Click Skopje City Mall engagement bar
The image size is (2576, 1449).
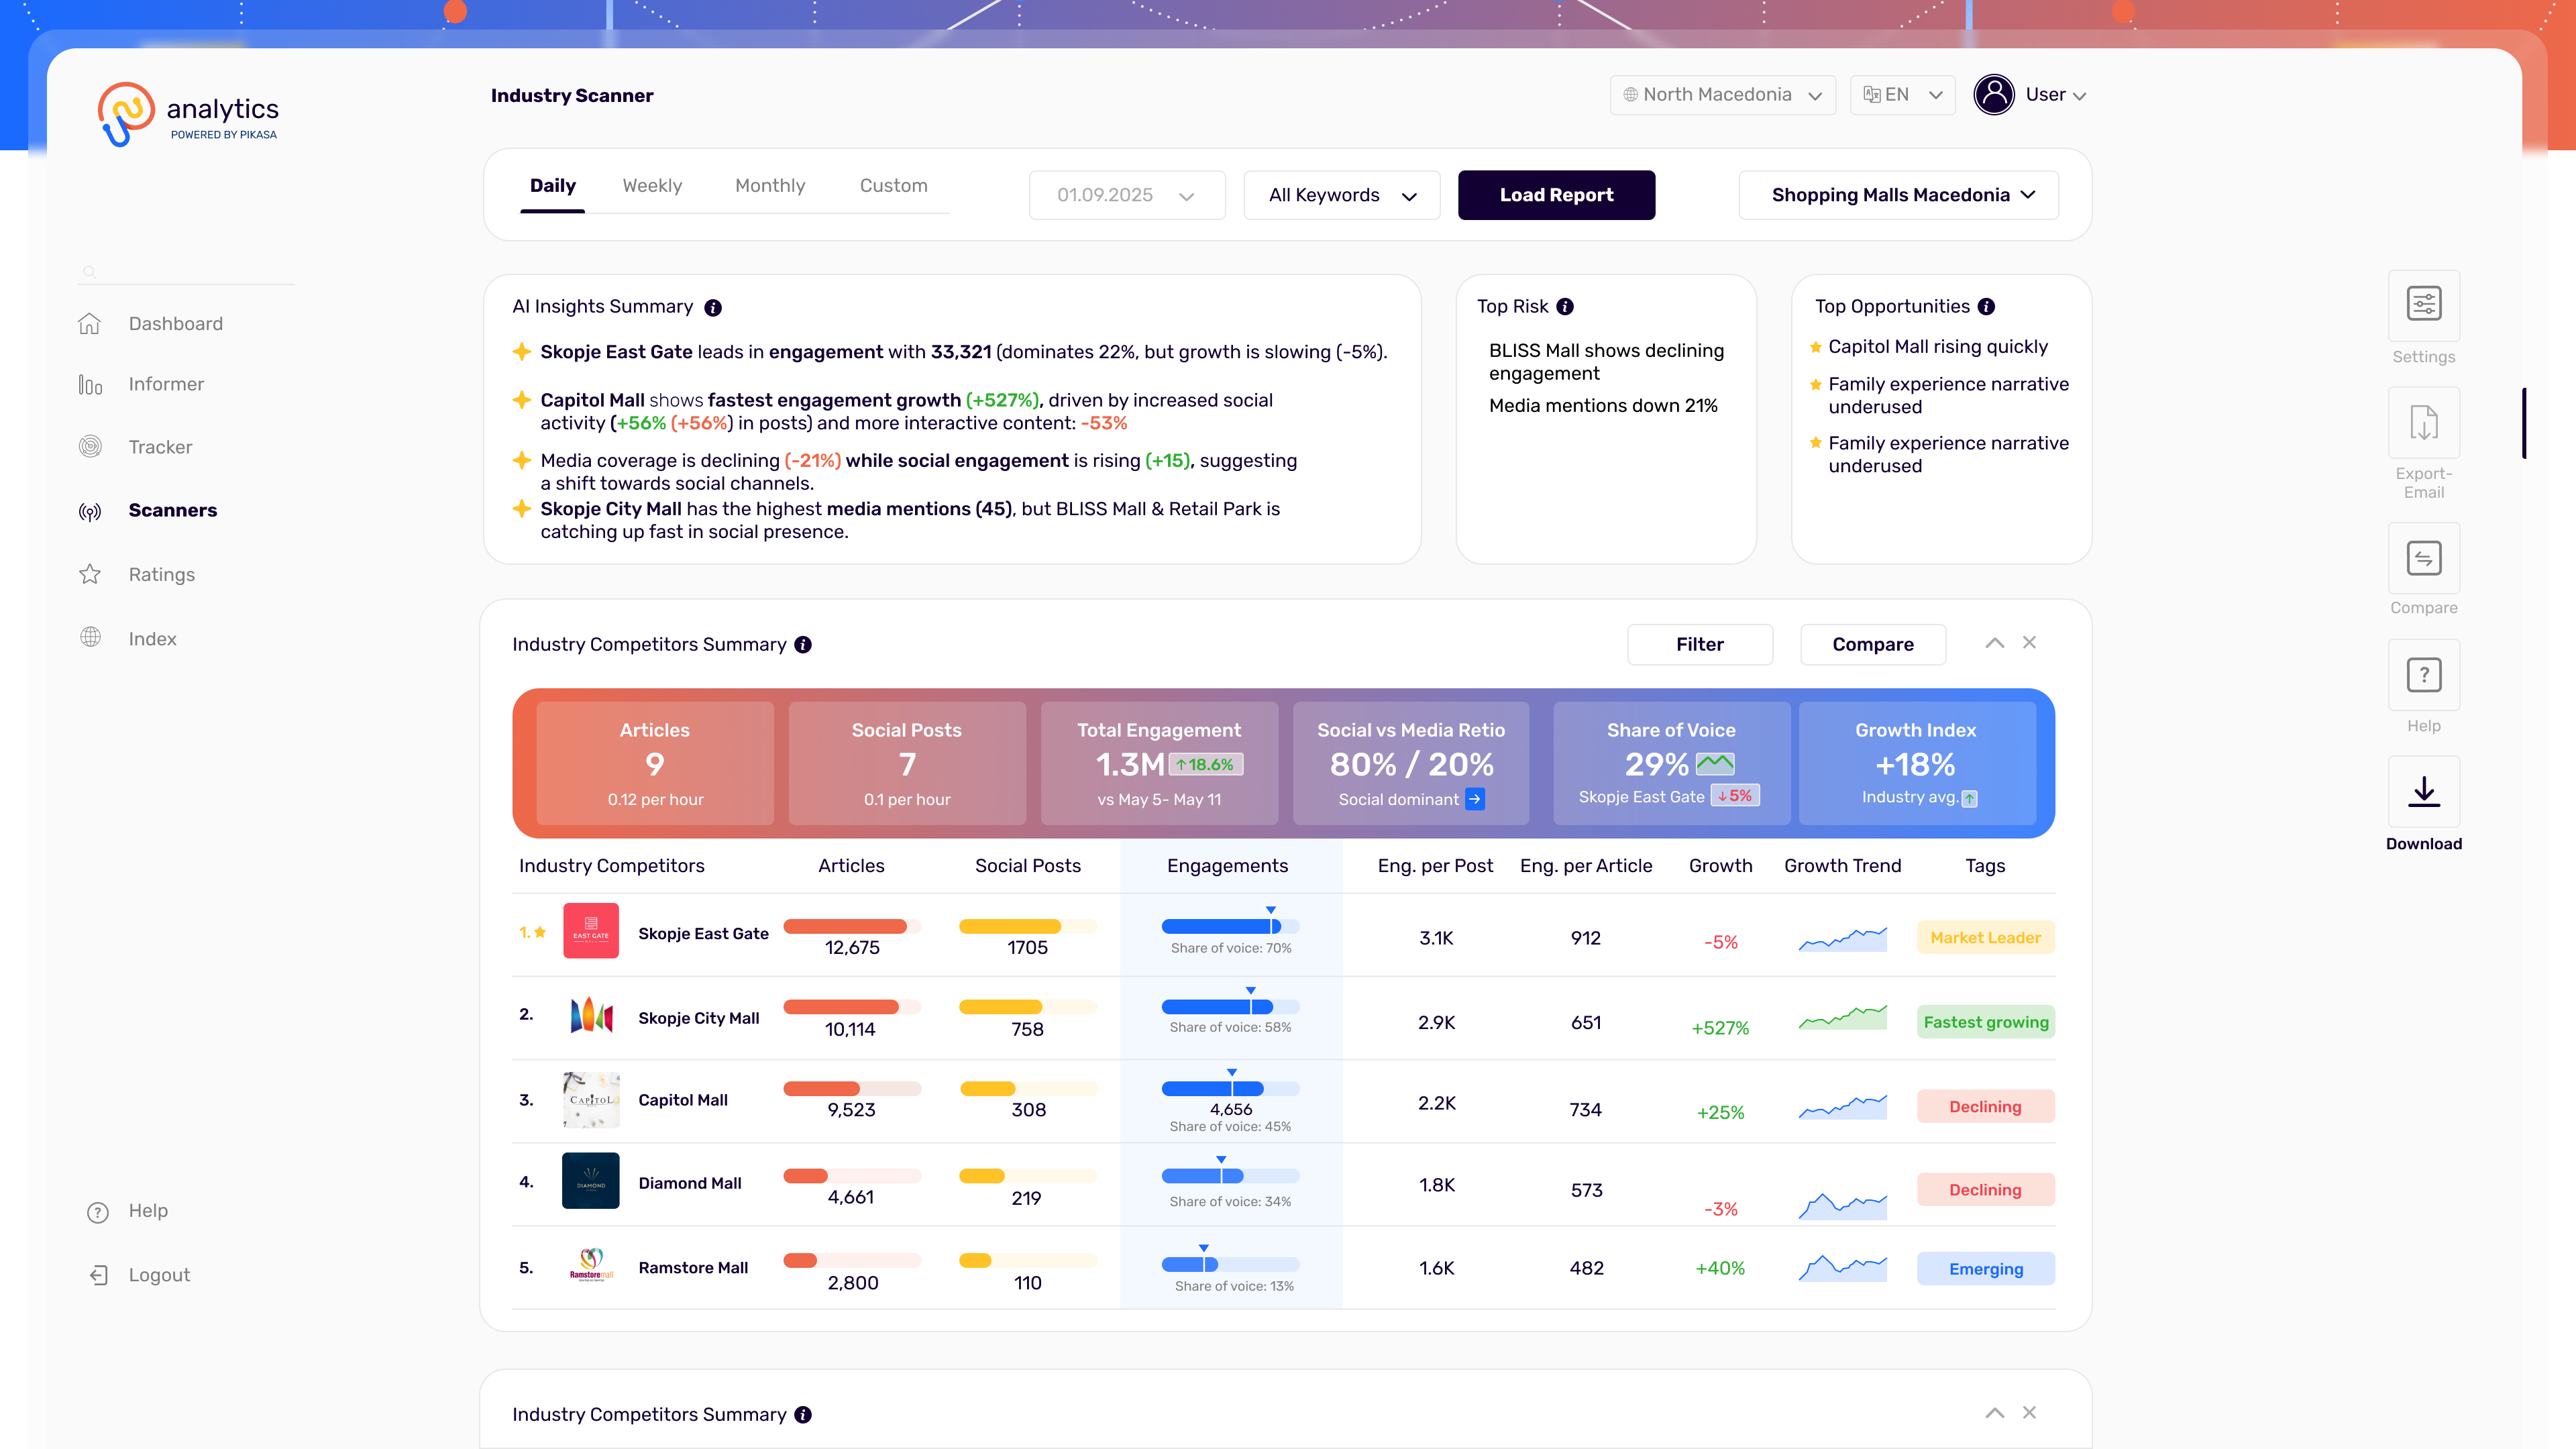pos(1230,1007)
